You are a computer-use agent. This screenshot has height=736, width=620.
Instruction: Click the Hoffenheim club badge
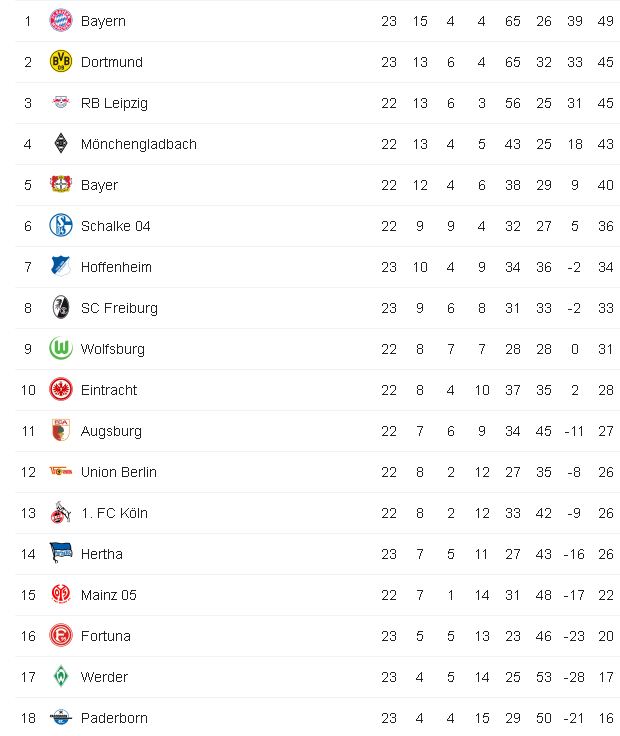[x=61, y=267]
